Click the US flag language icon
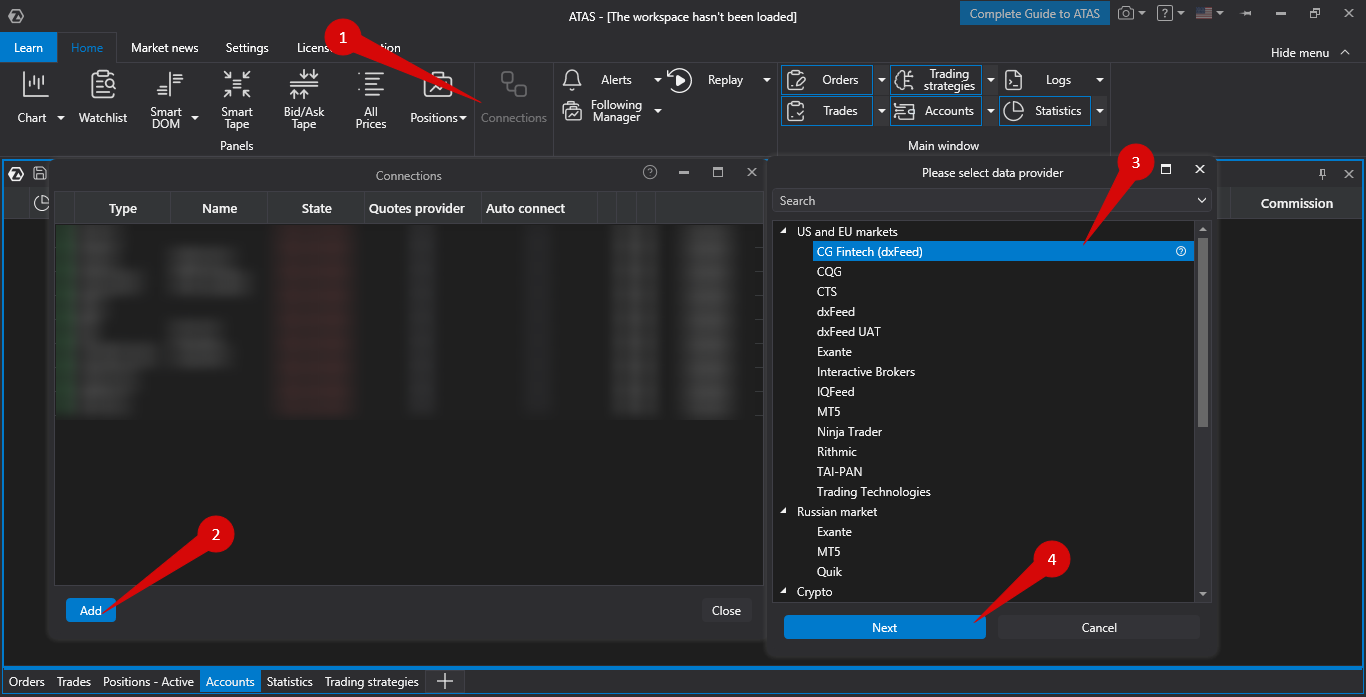 (1204, 13)
